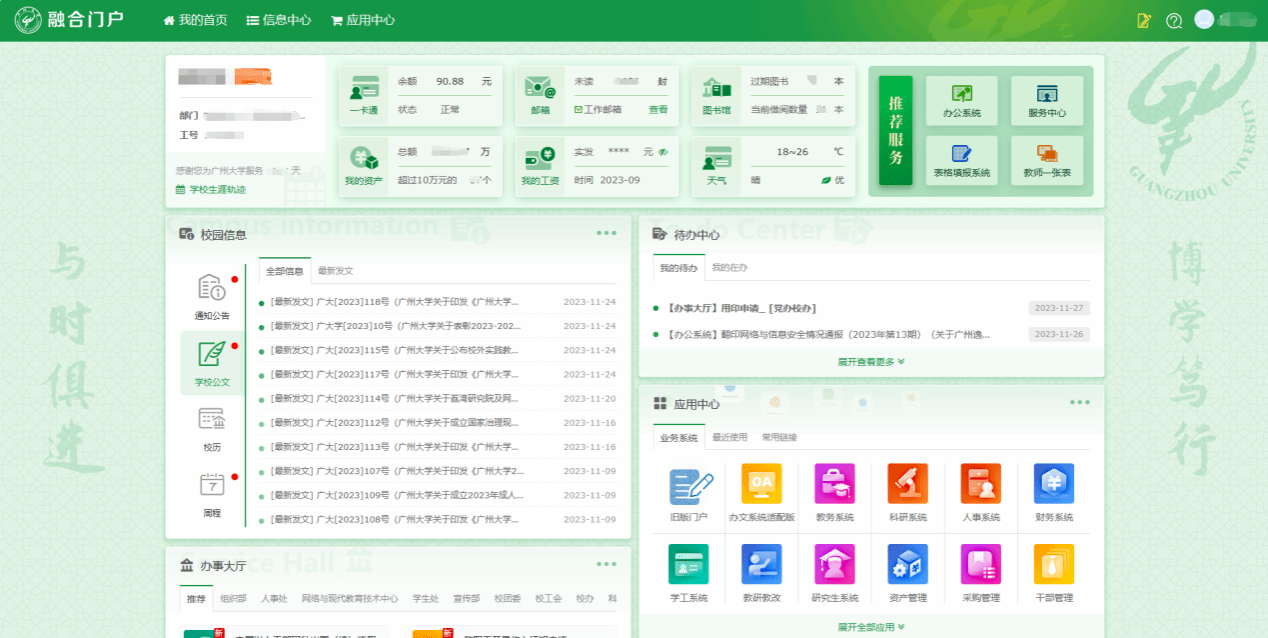The image size is (1268, 638).
Task: Switch to the 最新发文 tab
Action: tap(335, 271)
